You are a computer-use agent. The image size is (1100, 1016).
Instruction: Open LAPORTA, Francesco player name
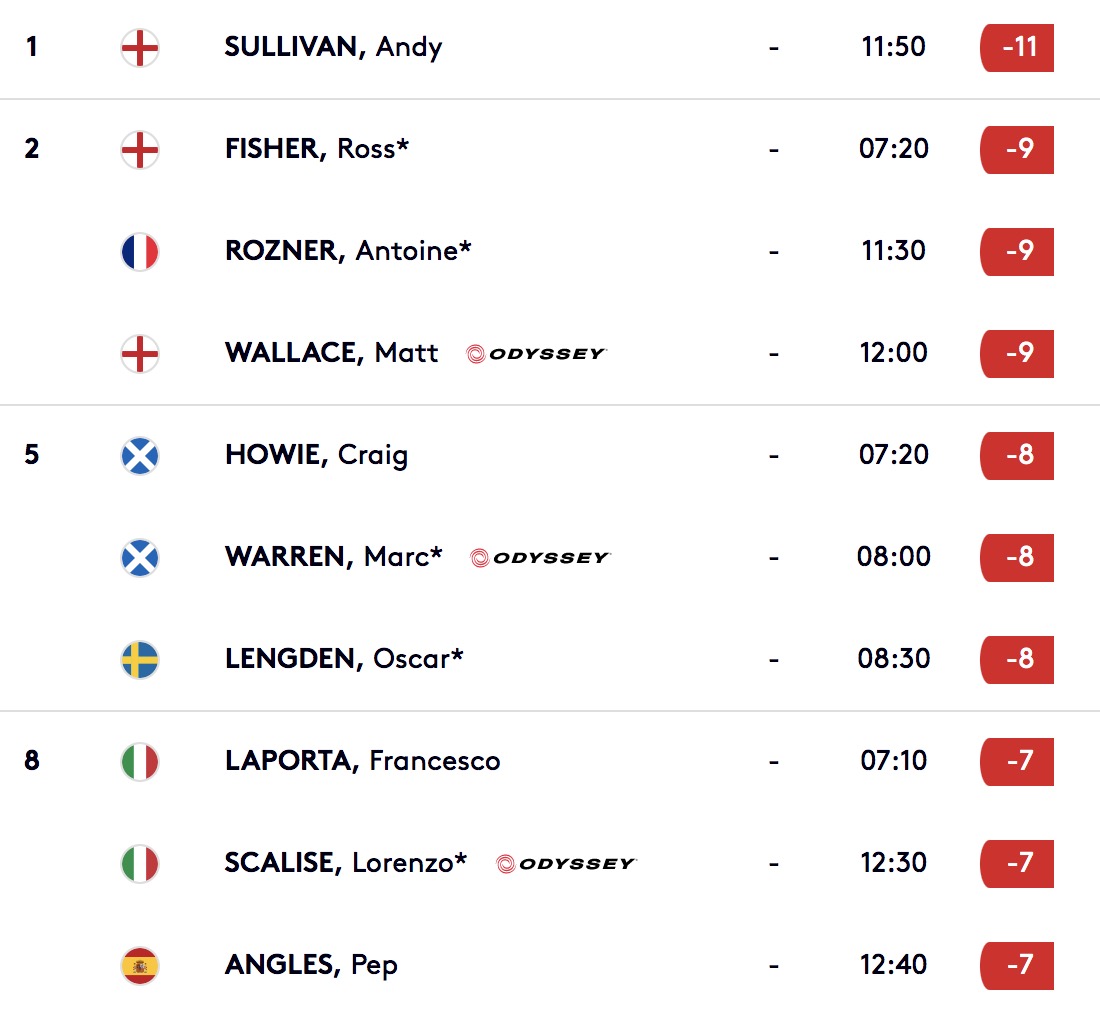point(363,761)
